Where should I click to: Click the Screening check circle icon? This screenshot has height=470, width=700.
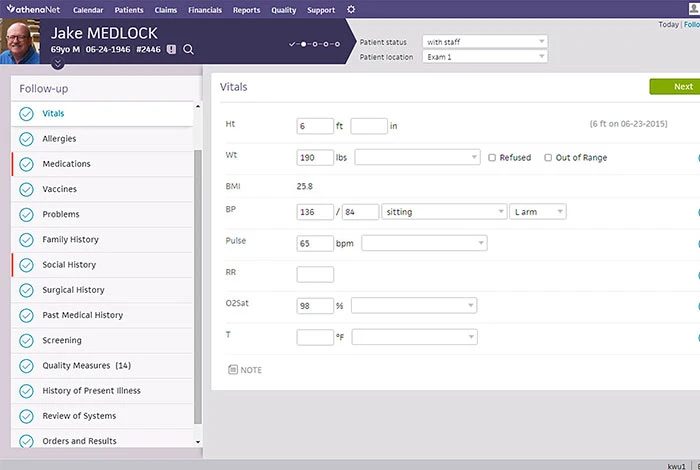pyautogui.click(x=26, y=341)
